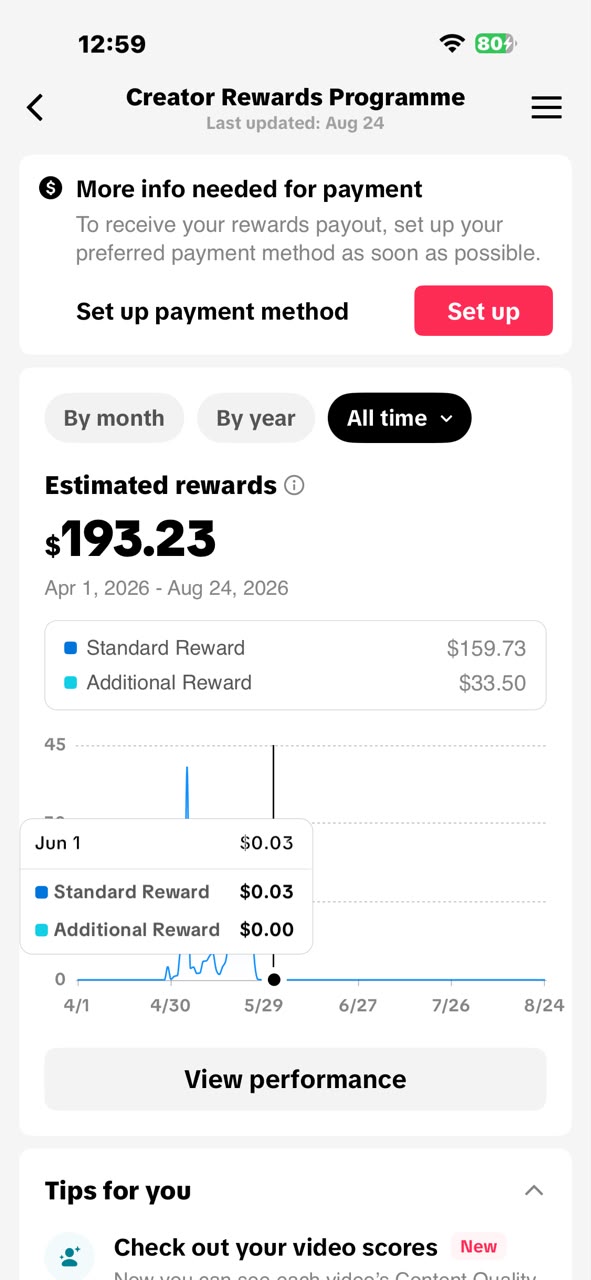Tap the Set up payment button
Image resolution: width=591 pixels, height=1280 pixels.
point(483,311)
